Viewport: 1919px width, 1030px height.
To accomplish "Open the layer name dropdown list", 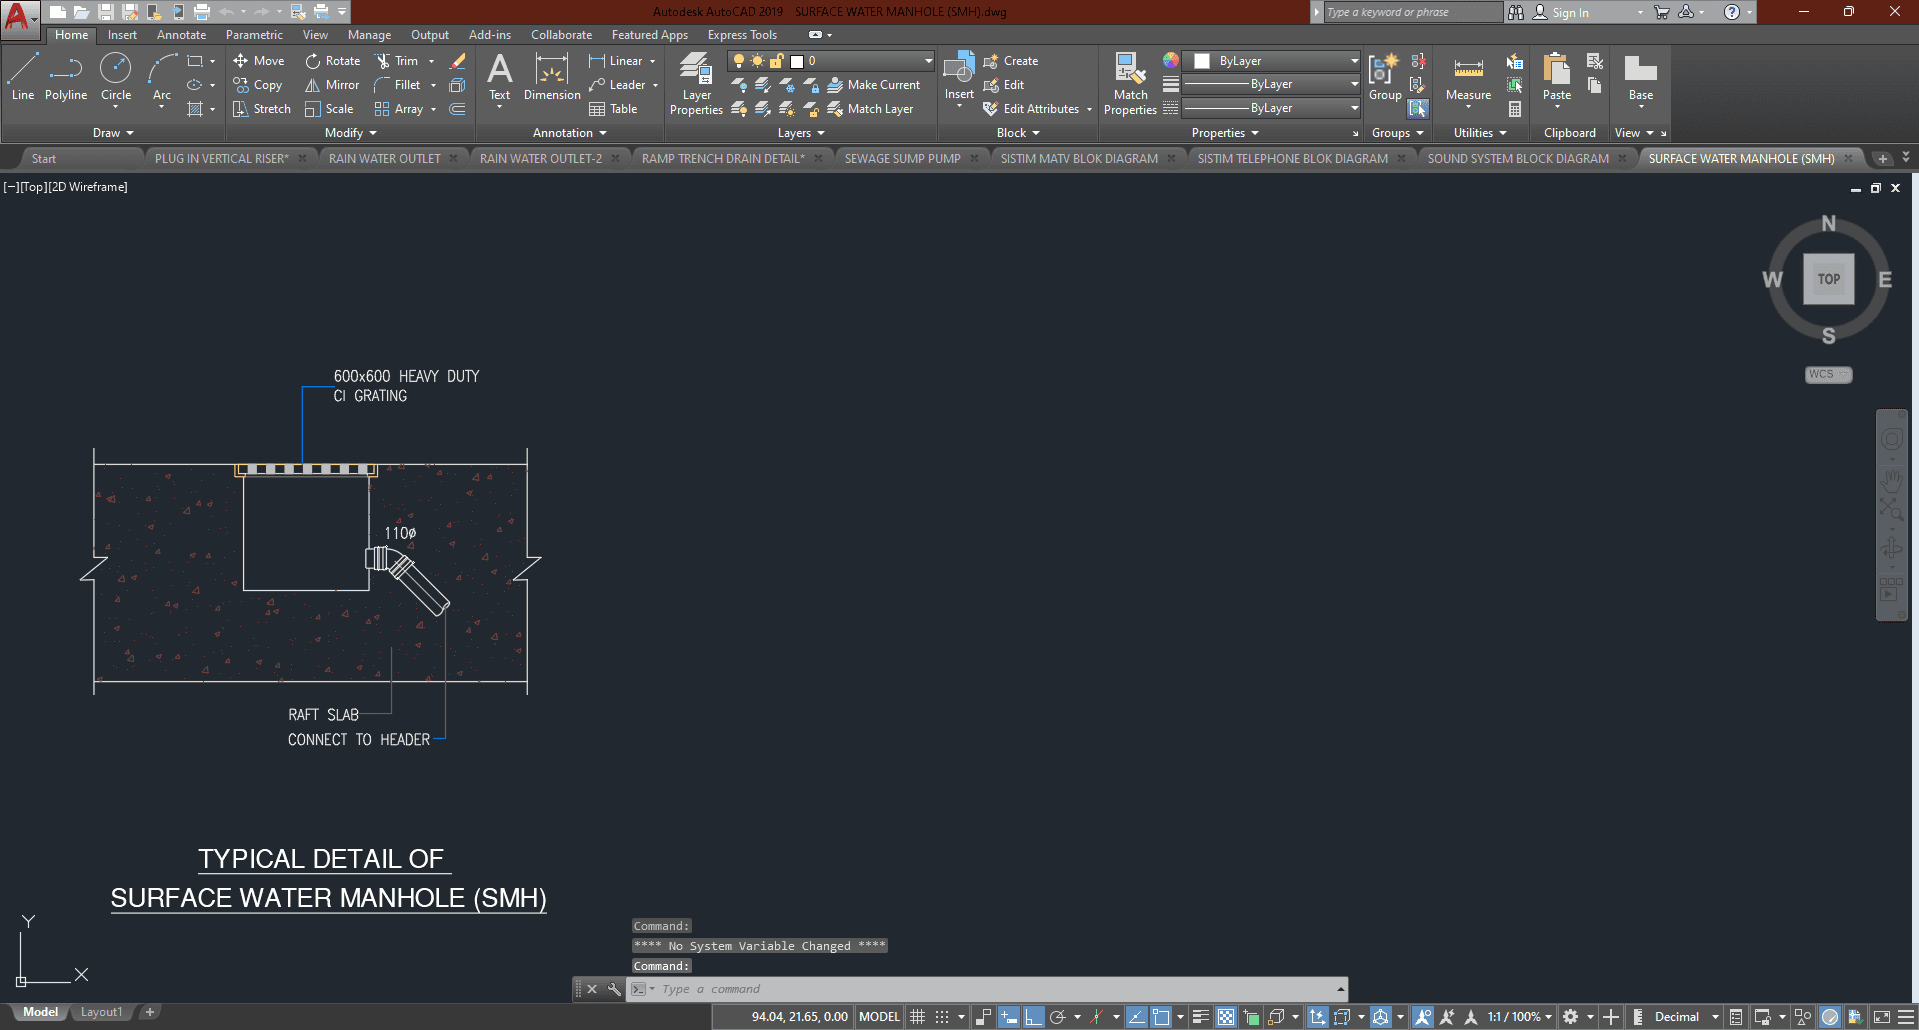I will click(928, 61).
